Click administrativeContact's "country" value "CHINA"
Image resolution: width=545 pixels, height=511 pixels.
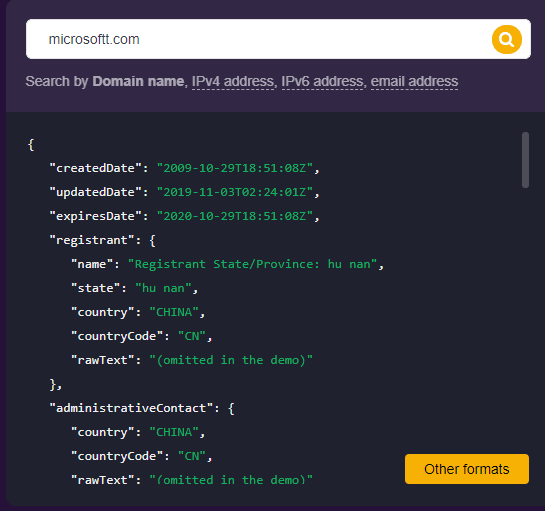click(x=174, y=432)
